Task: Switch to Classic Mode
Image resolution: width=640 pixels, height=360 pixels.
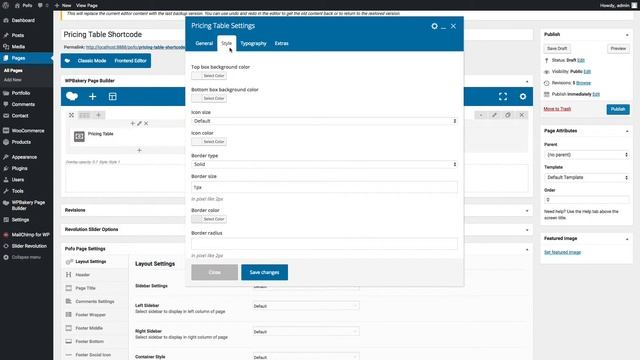Action: coord(92,61)
